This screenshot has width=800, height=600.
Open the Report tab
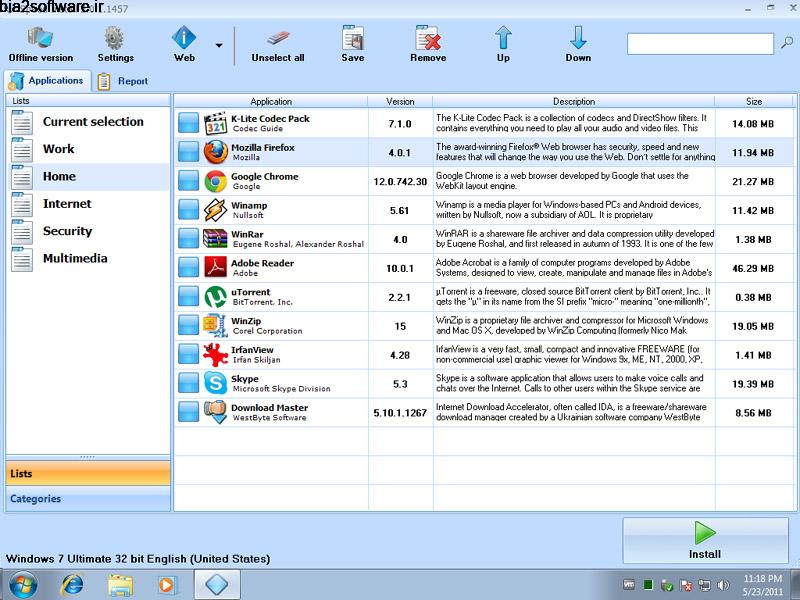click(x=123, y=80)
